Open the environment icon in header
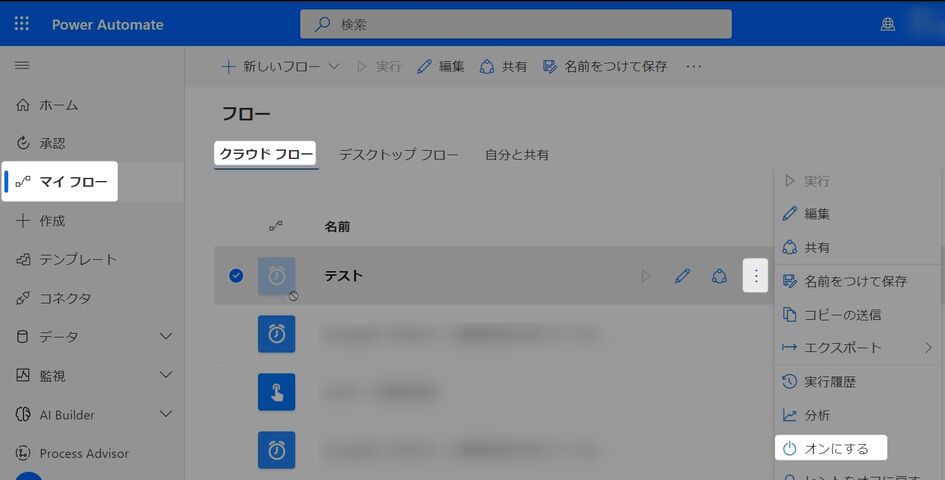Viewport: 945px width, 480px height. (x=887, y=24)
